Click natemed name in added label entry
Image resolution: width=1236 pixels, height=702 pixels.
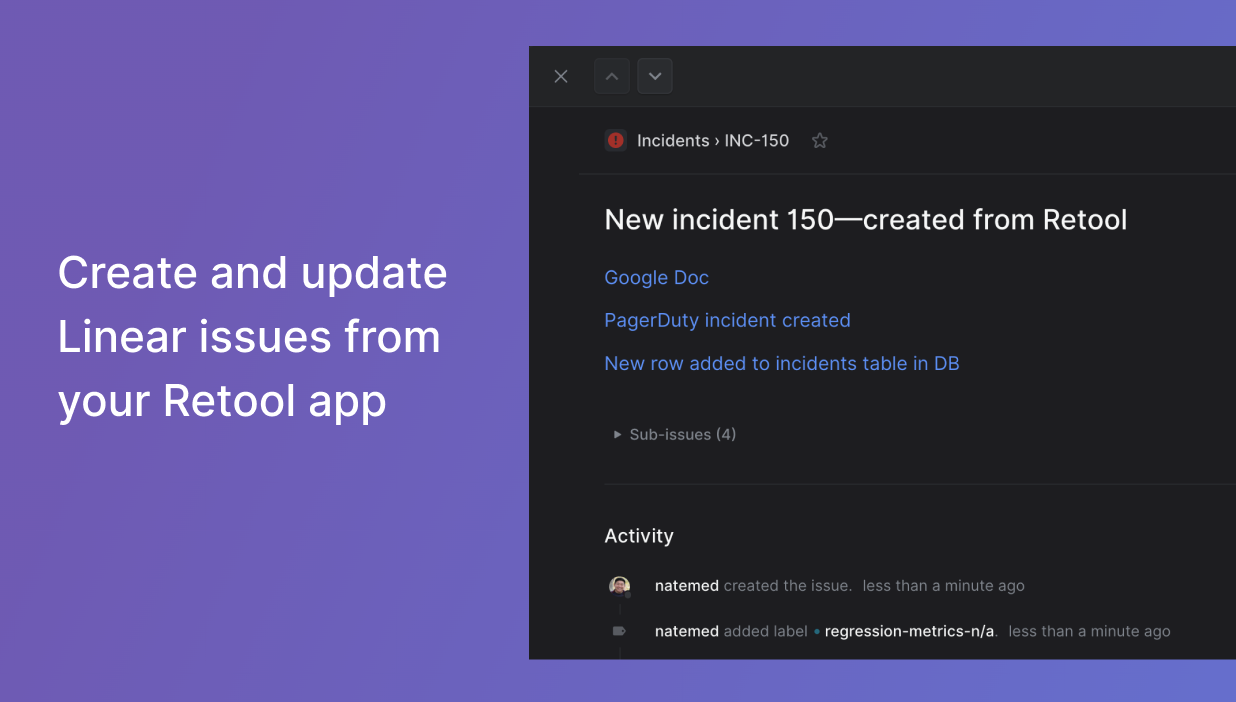[x=687, y=631]
